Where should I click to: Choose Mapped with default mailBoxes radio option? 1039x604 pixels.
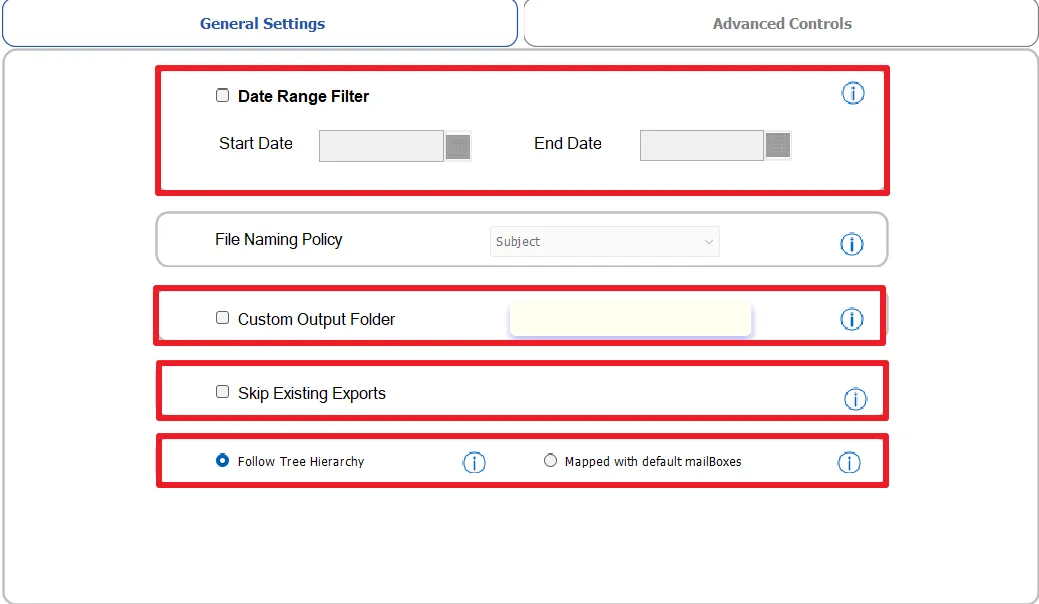pos(550,460)
